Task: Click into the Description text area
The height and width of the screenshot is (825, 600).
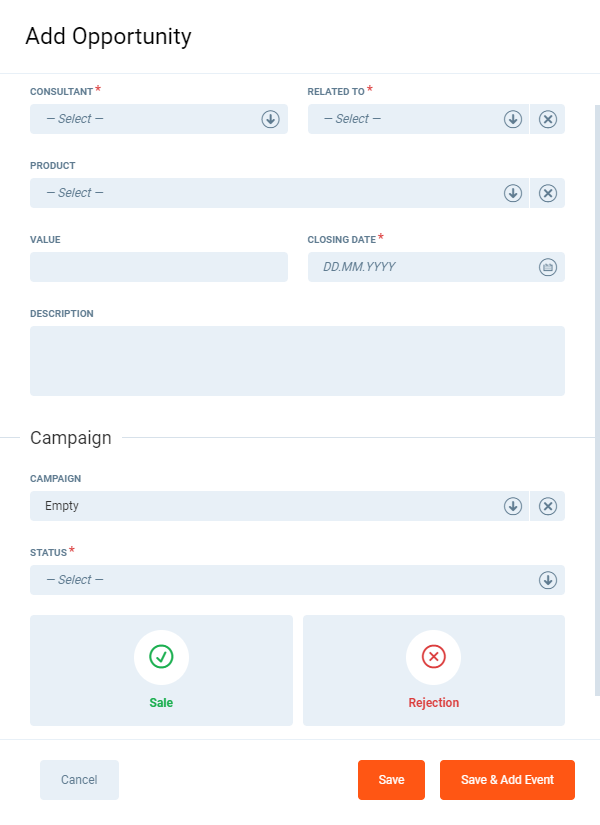Action: coord(297,361)
